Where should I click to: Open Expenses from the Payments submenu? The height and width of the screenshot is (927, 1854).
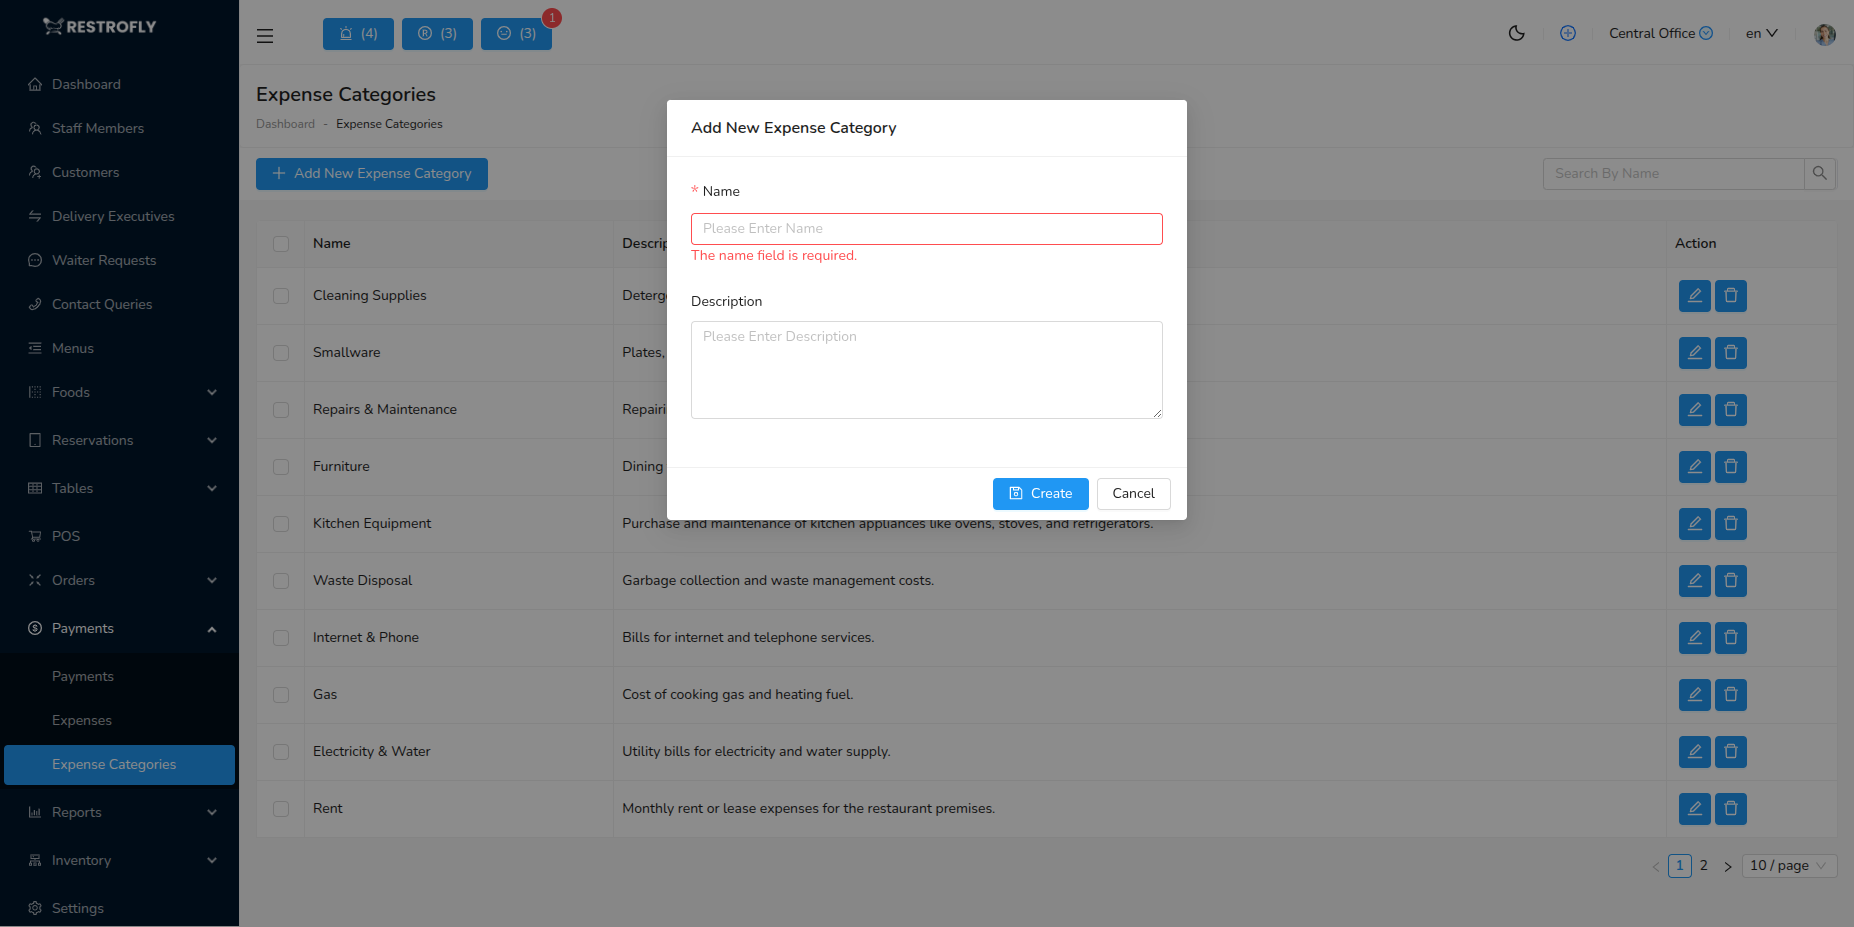tap(81, 720)
